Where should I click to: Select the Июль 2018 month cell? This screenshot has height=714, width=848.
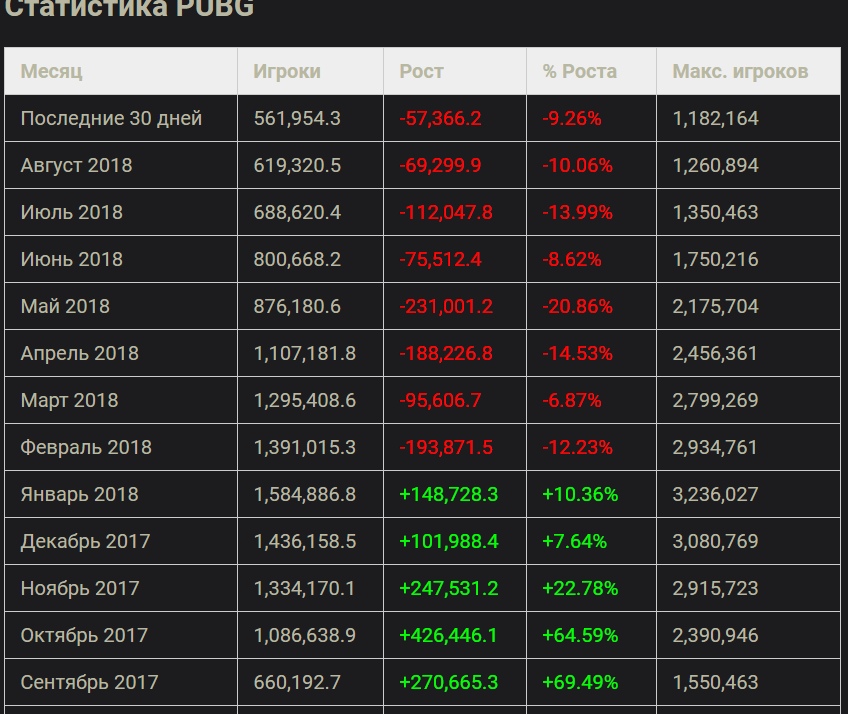(x=72, y=213)
